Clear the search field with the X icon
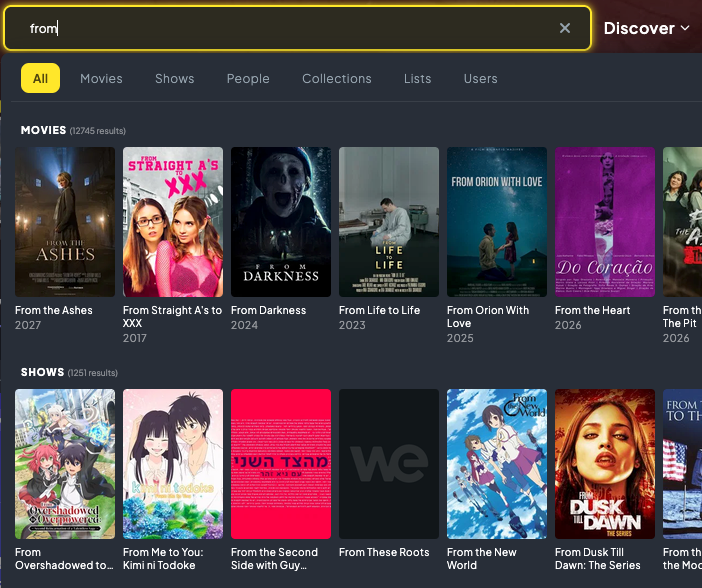Viewport: 702px width, 588px height. (565, 28)
